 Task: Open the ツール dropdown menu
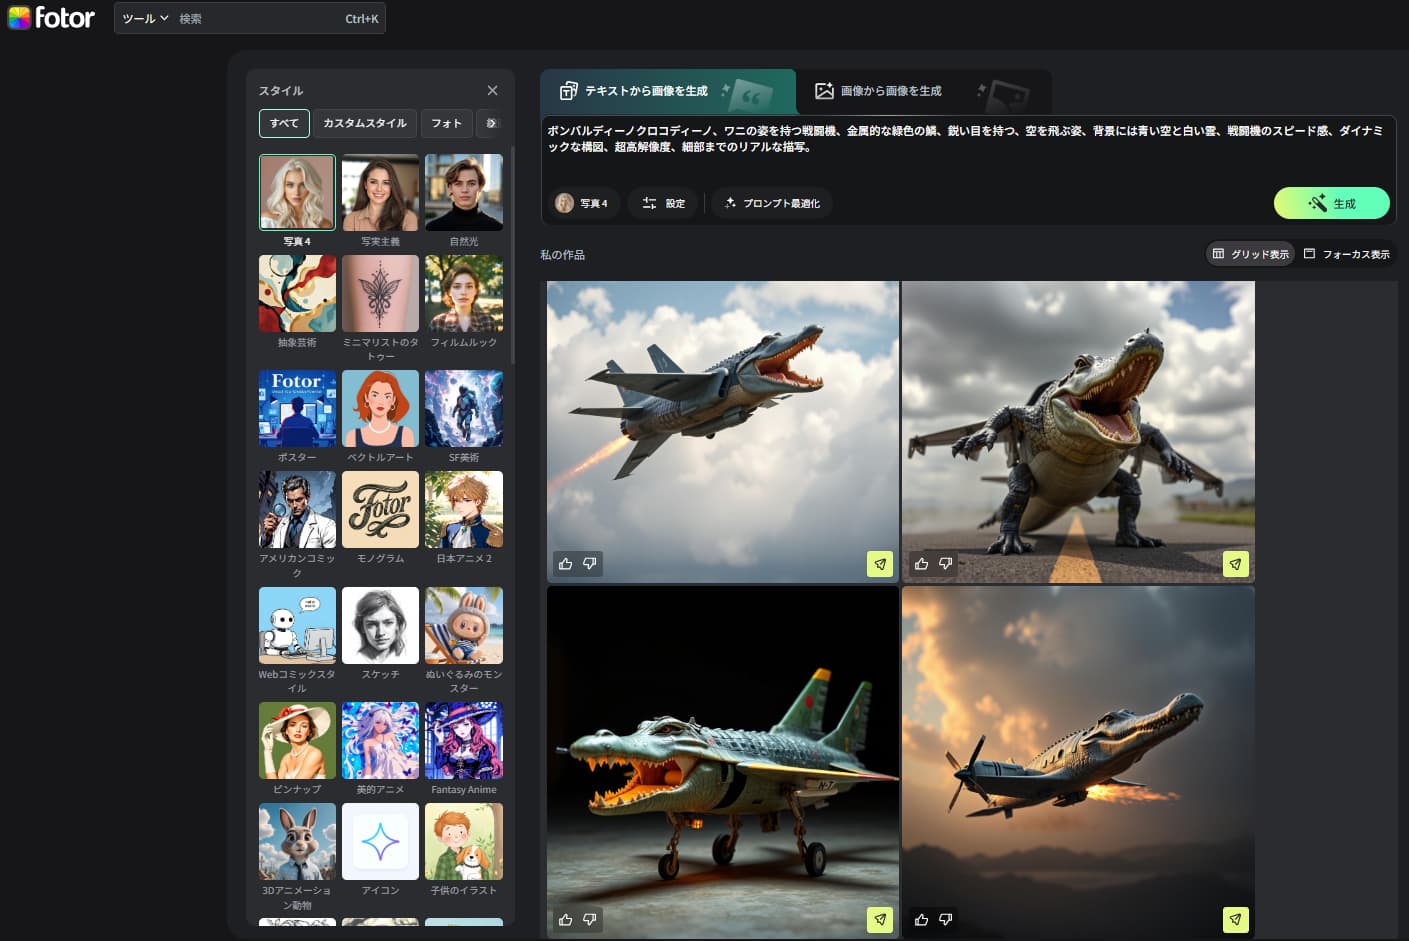[x=145, y=18]
